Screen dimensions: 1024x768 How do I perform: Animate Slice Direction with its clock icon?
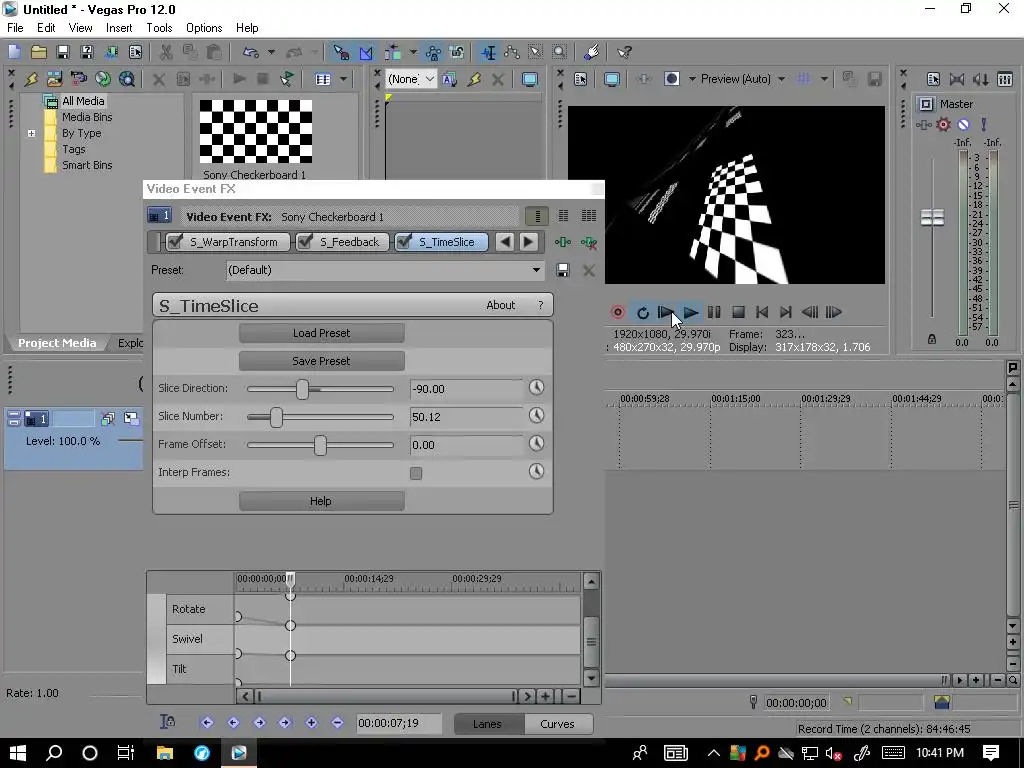coord(536,388)
